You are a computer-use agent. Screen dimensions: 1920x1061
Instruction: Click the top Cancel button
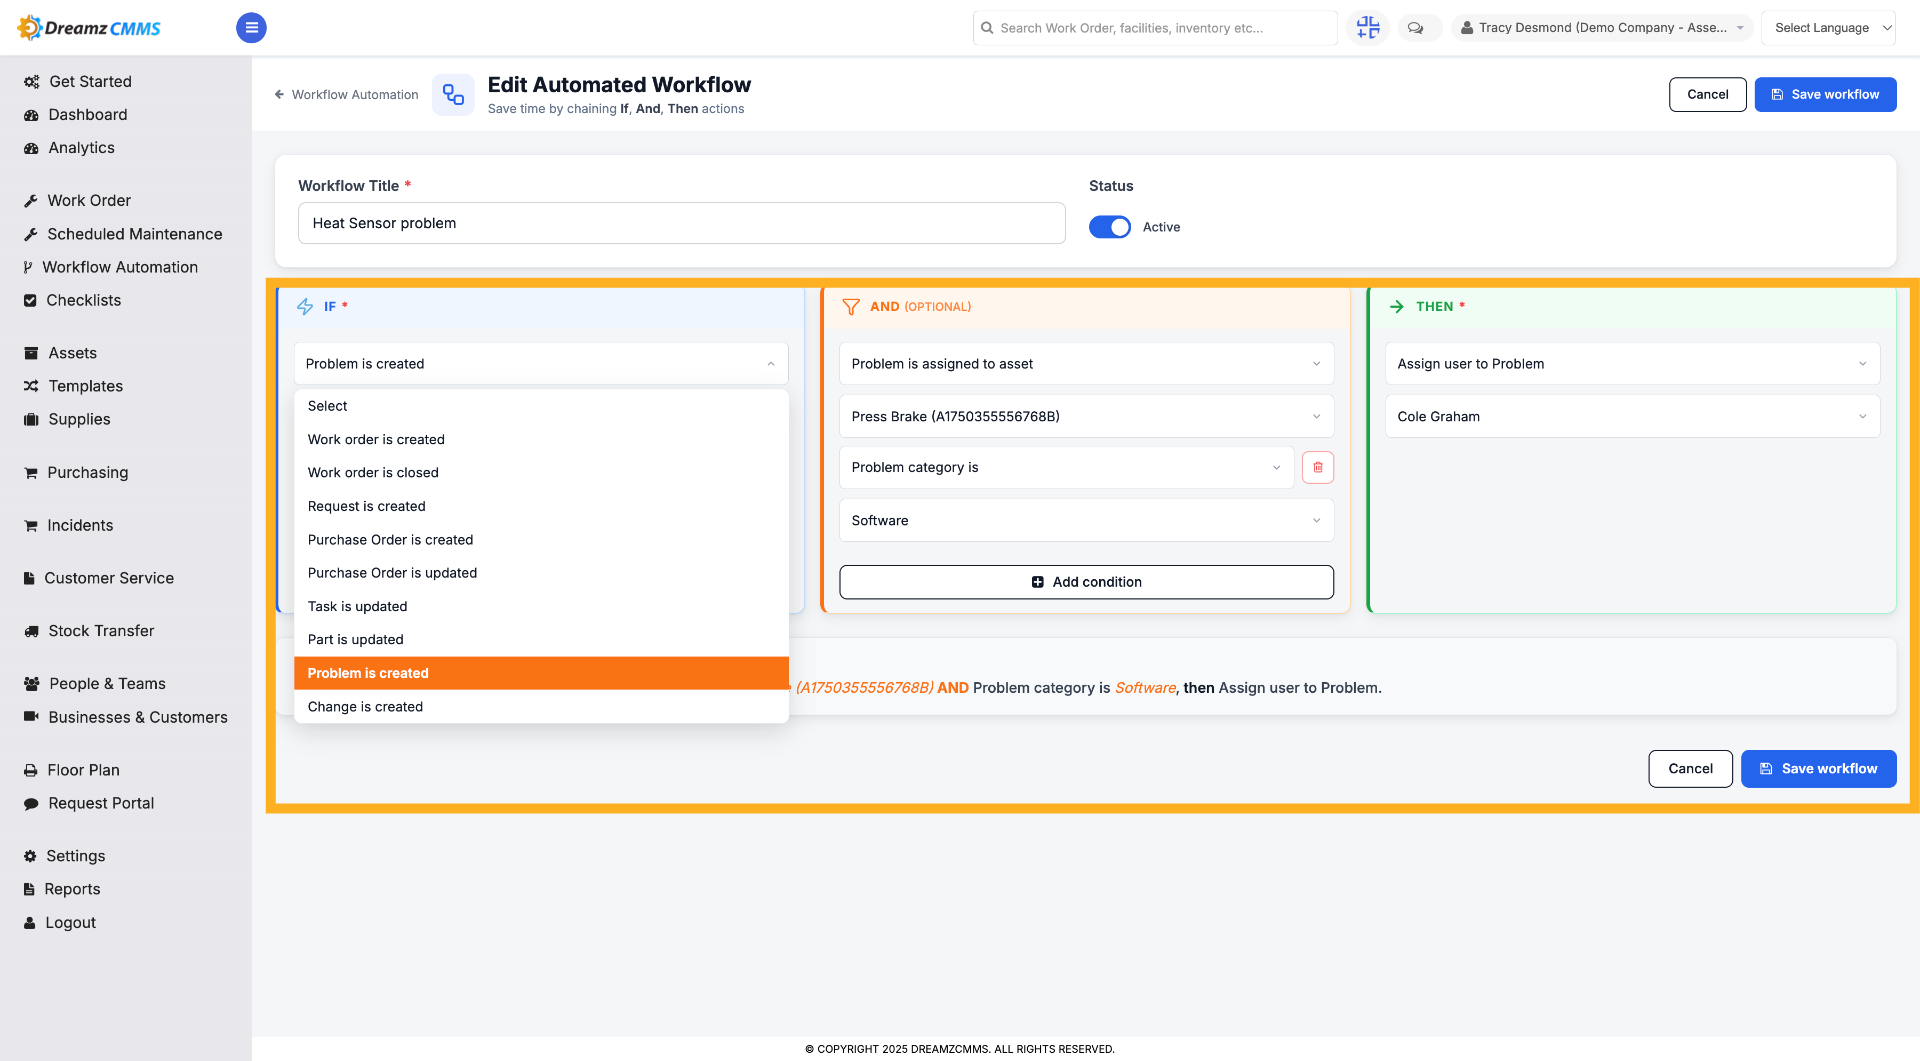(1707, 95)
